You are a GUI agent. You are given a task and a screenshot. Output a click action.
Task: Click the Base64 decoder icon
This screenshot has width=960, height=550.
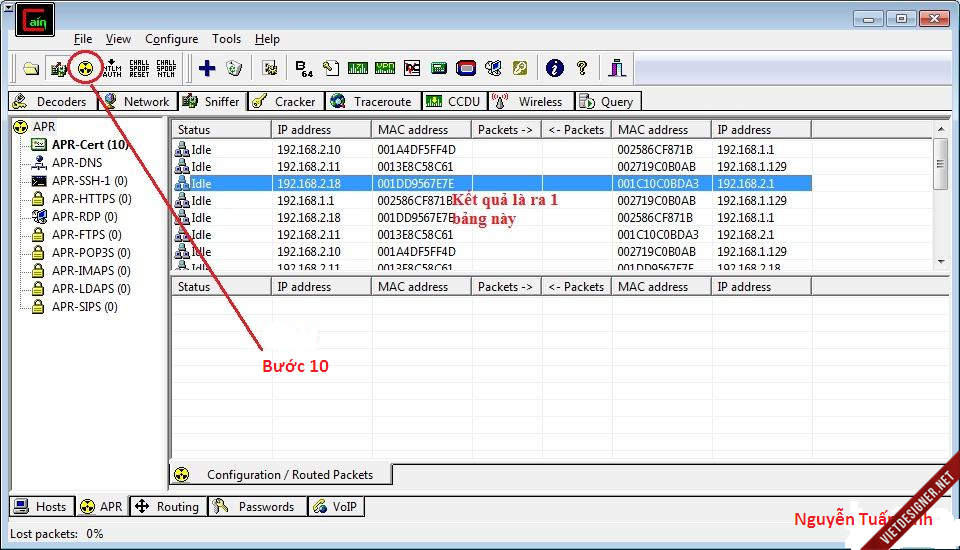[304, 68]
